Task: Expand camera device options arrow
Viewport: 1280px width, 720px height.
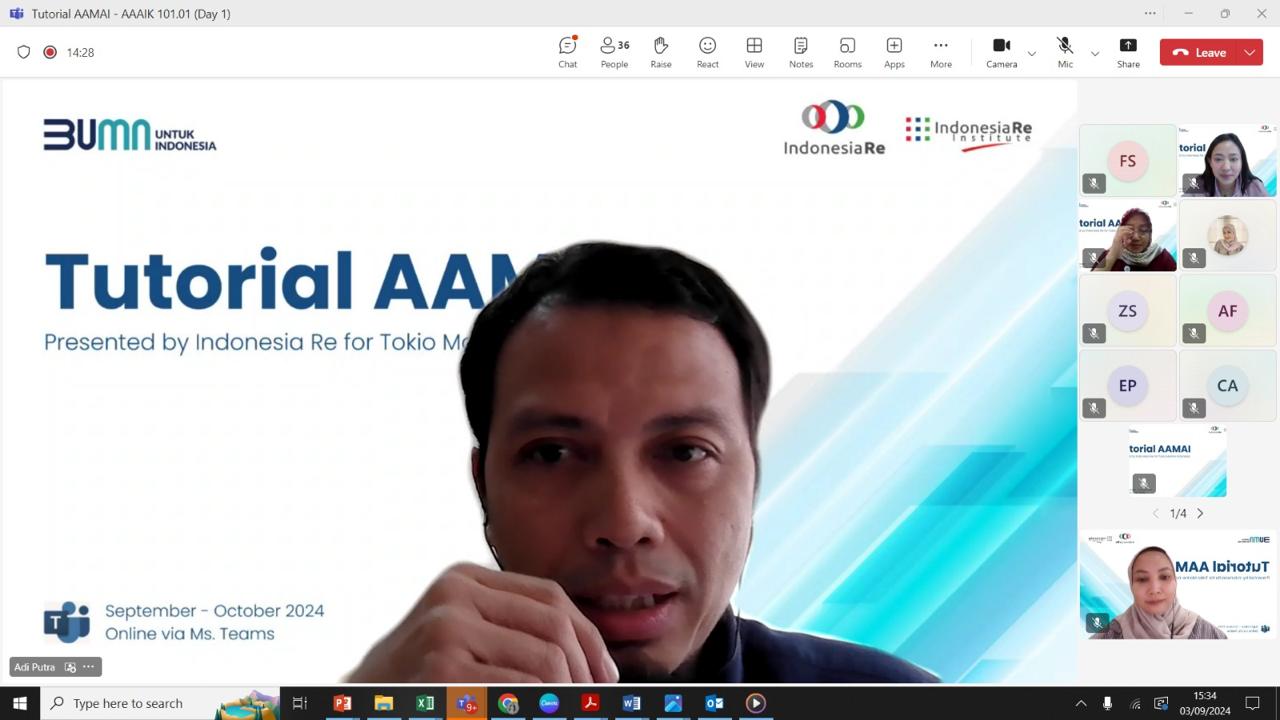Action: tap(1032, 54)
